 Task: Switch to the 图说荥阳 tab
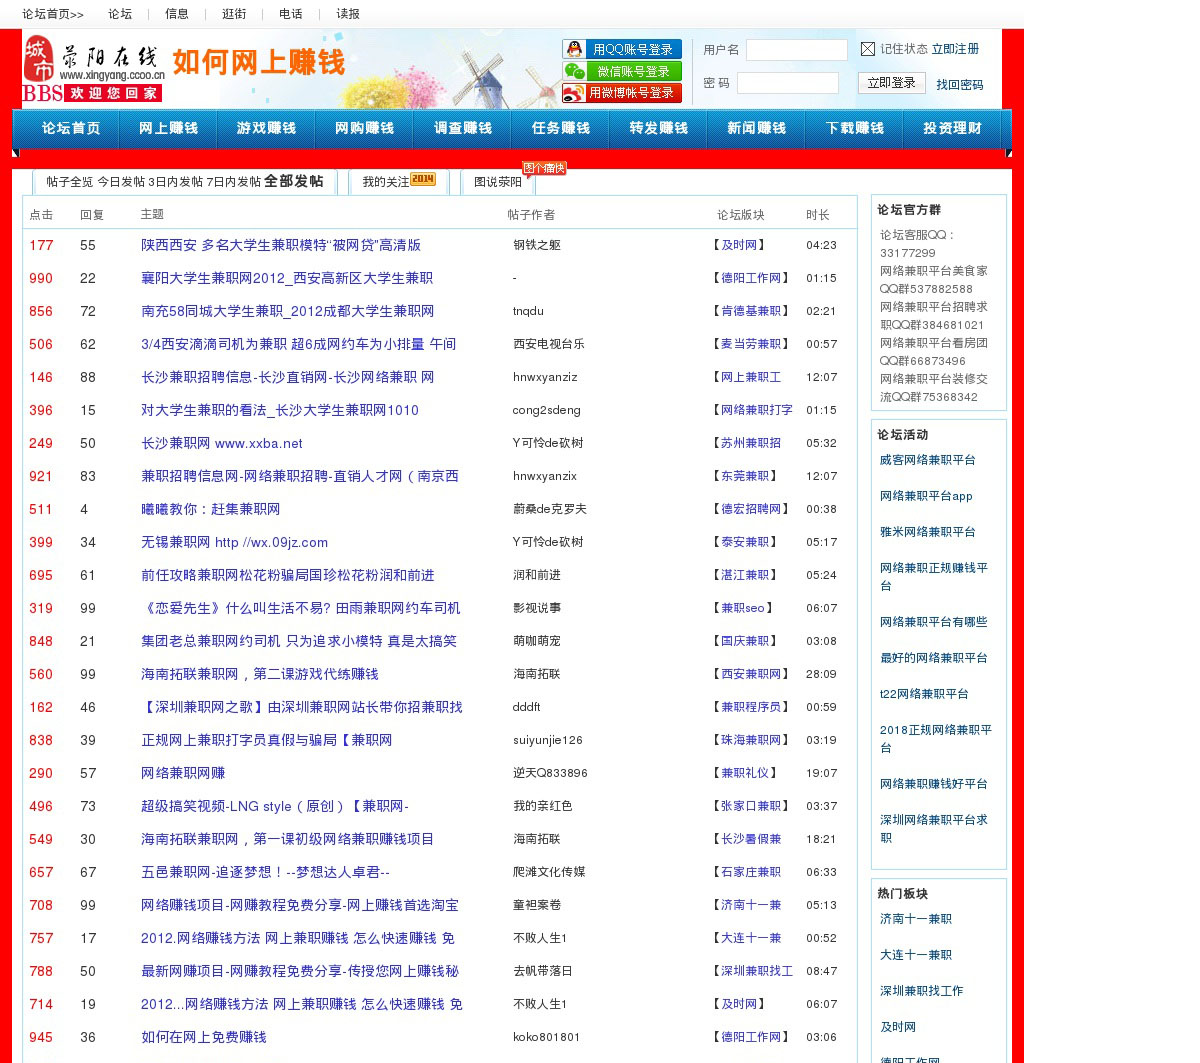click(498, 182)
